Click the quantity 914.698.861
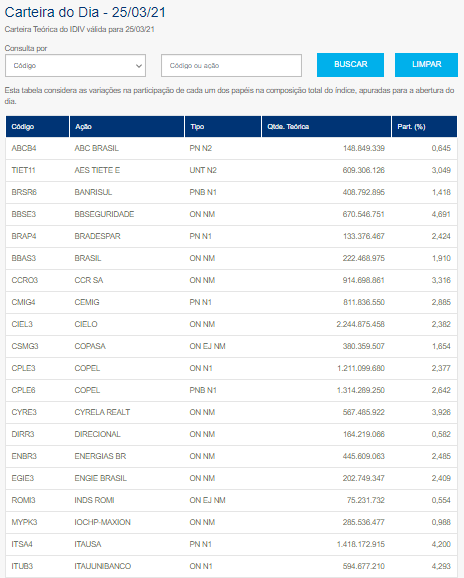The height and width of the screenshot is (578, 464). pos(364,280)
